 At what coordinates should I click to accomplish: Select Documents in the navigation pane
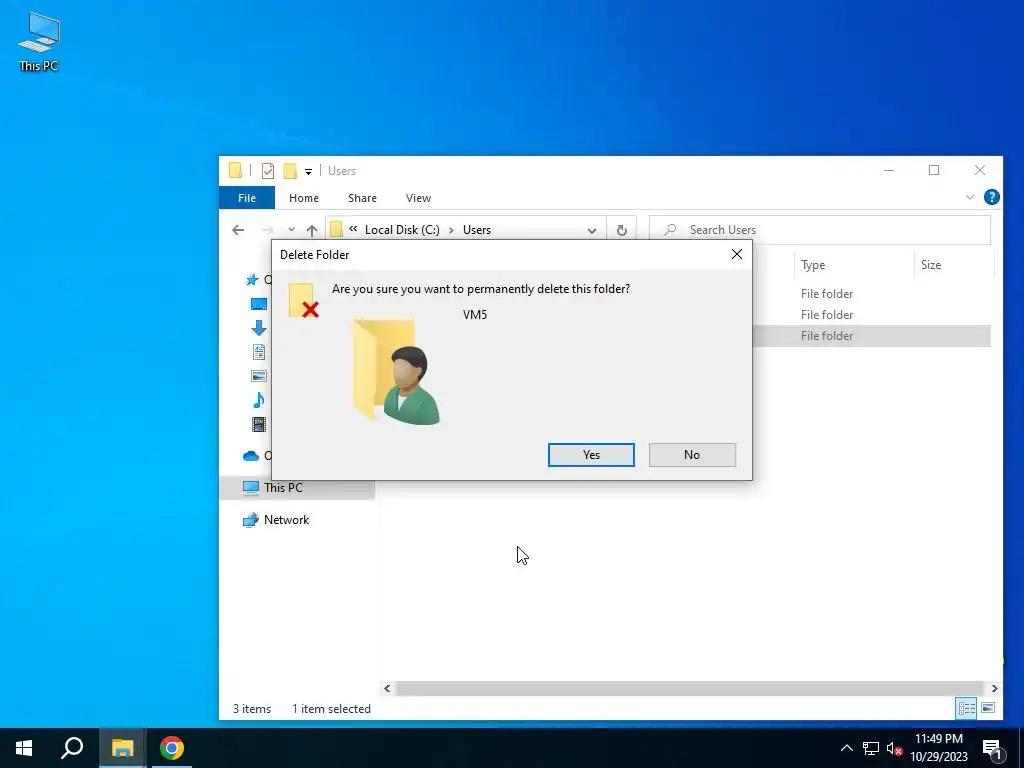pyautogui.click(x=259, y=352)
